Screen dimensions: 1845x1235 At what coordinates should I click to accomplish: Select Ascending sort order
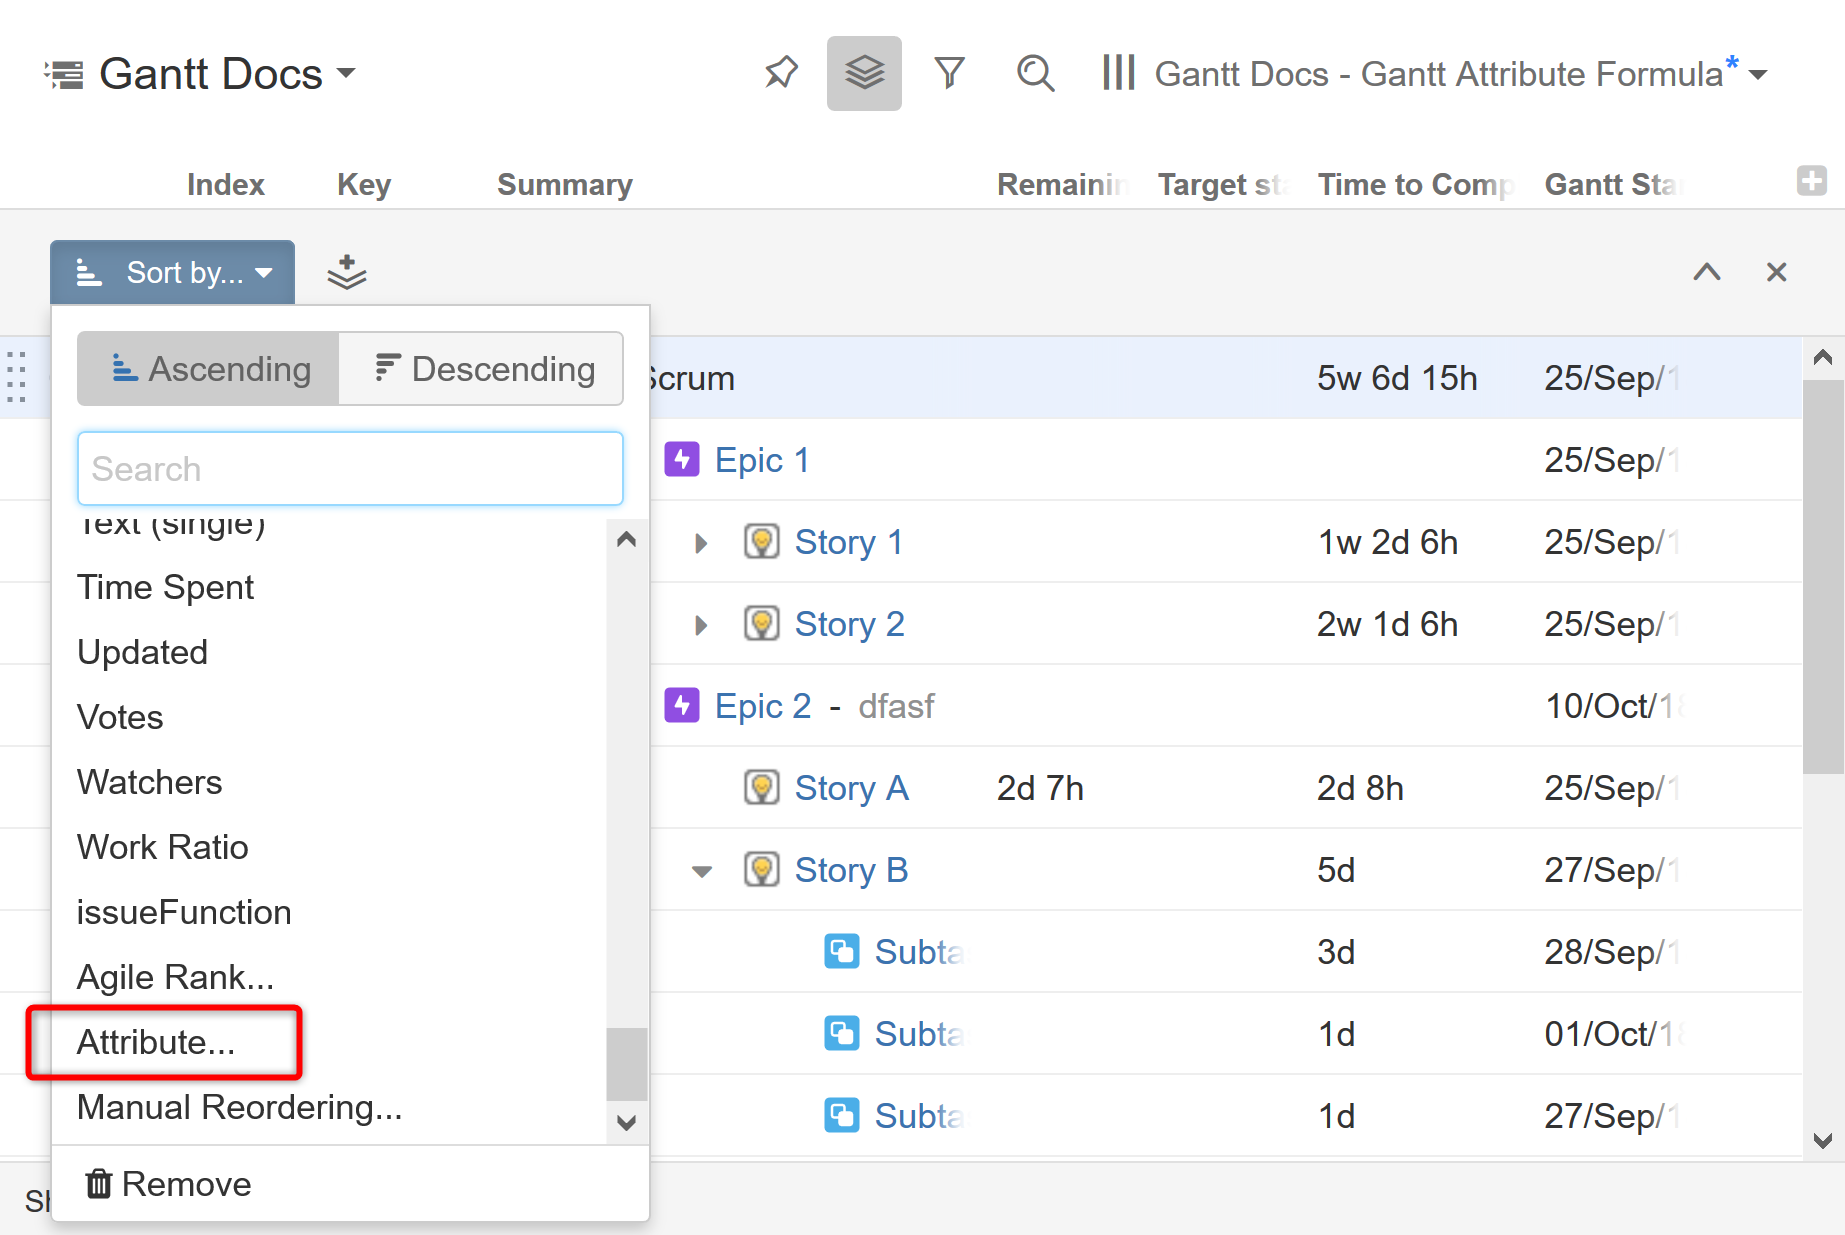pyautogui.click(x=209, y=369)
